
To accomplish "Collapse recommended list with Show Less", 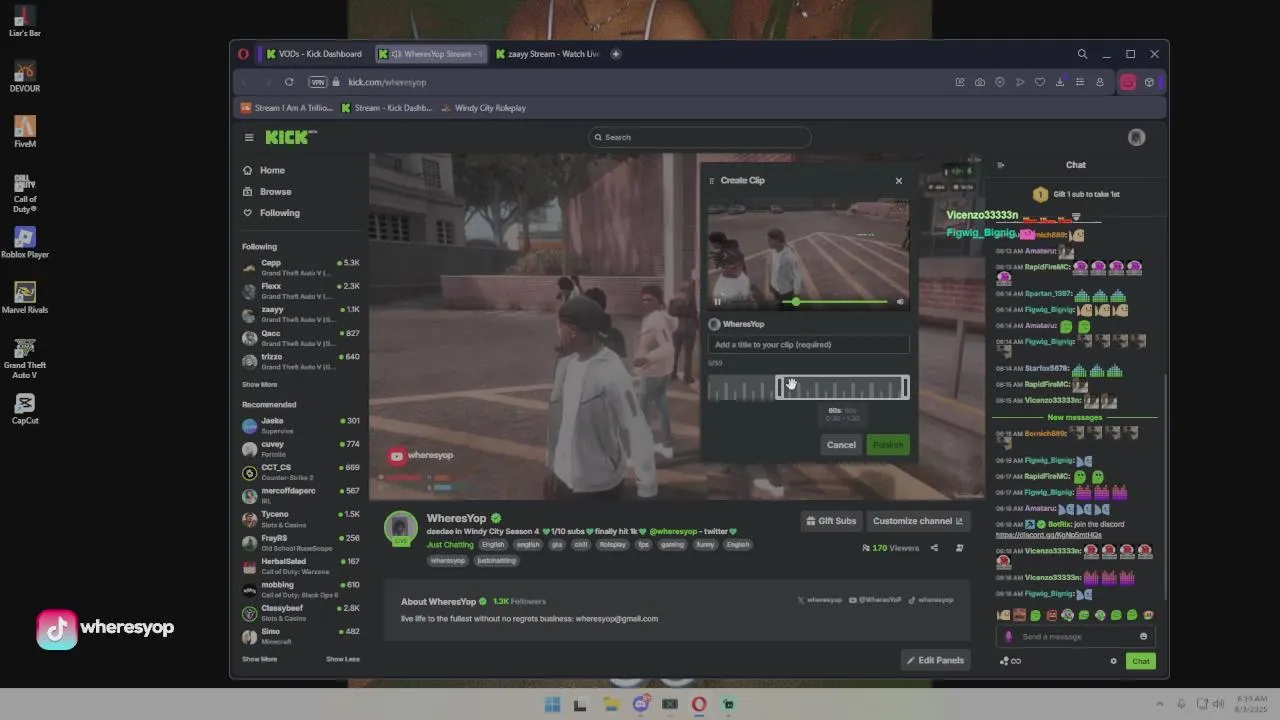I will tap(343, 659).
